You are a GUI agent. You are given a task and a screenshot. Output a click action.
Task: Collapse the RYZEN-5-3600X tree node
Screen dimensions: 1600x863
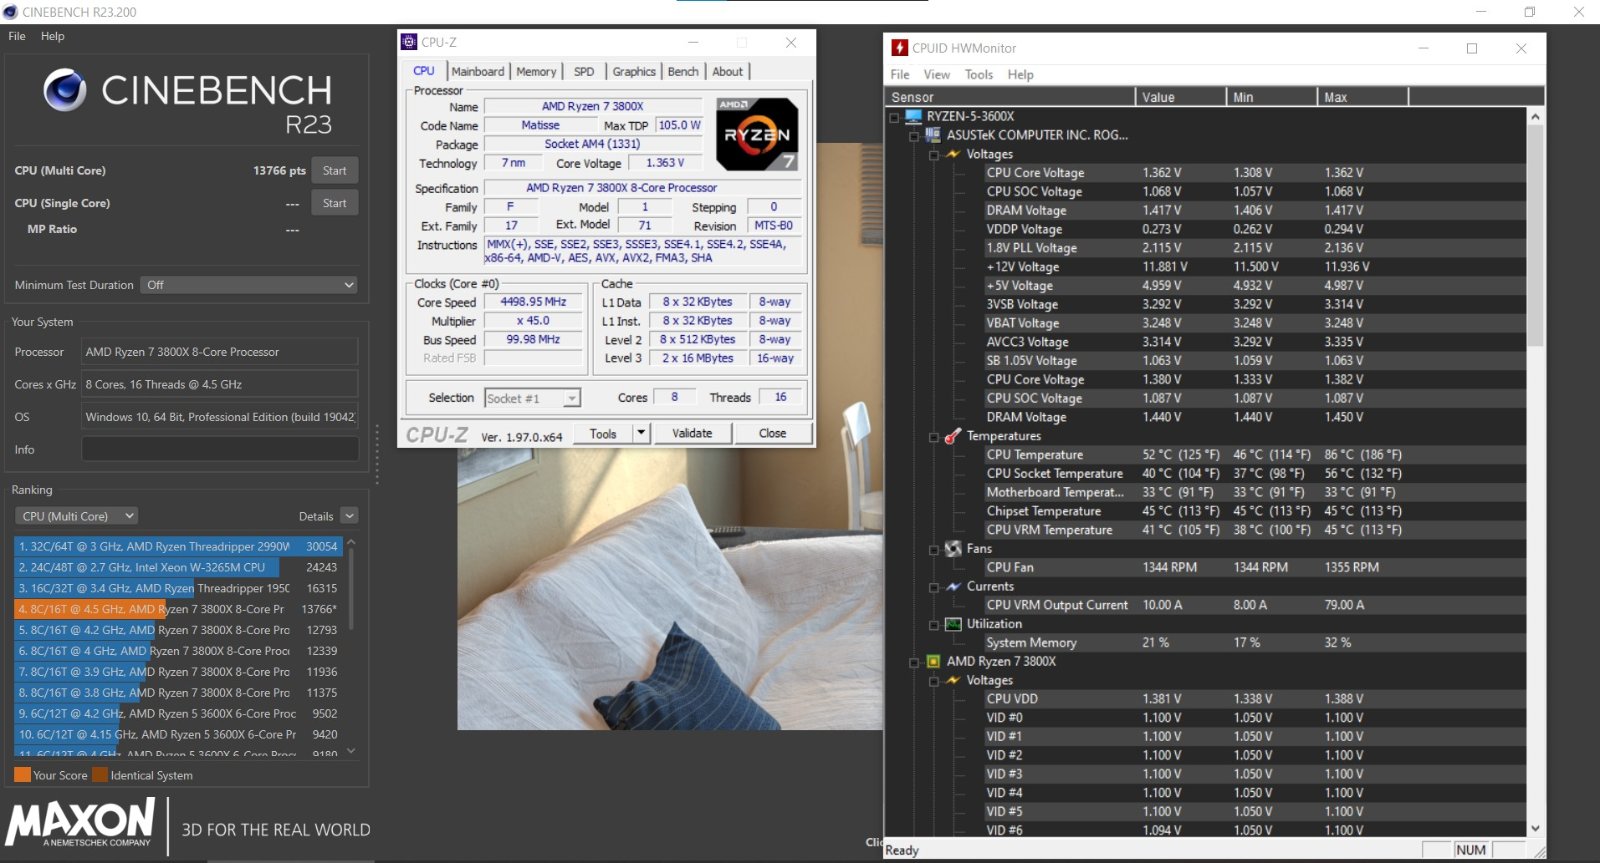click(894, 117)
